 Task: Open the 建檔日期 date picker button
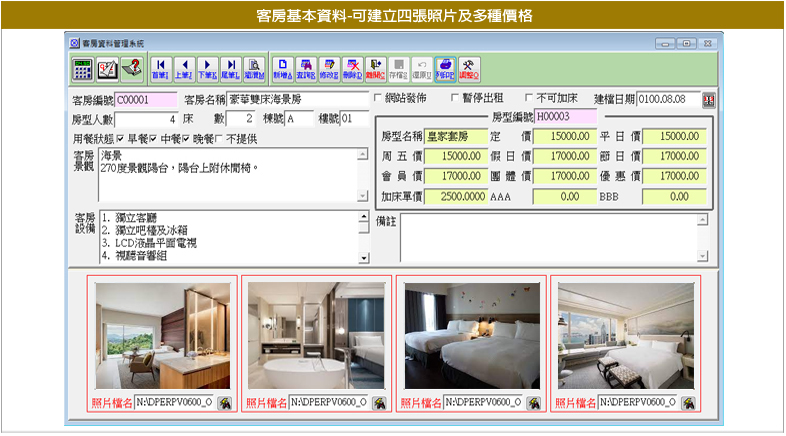point(709,99)
